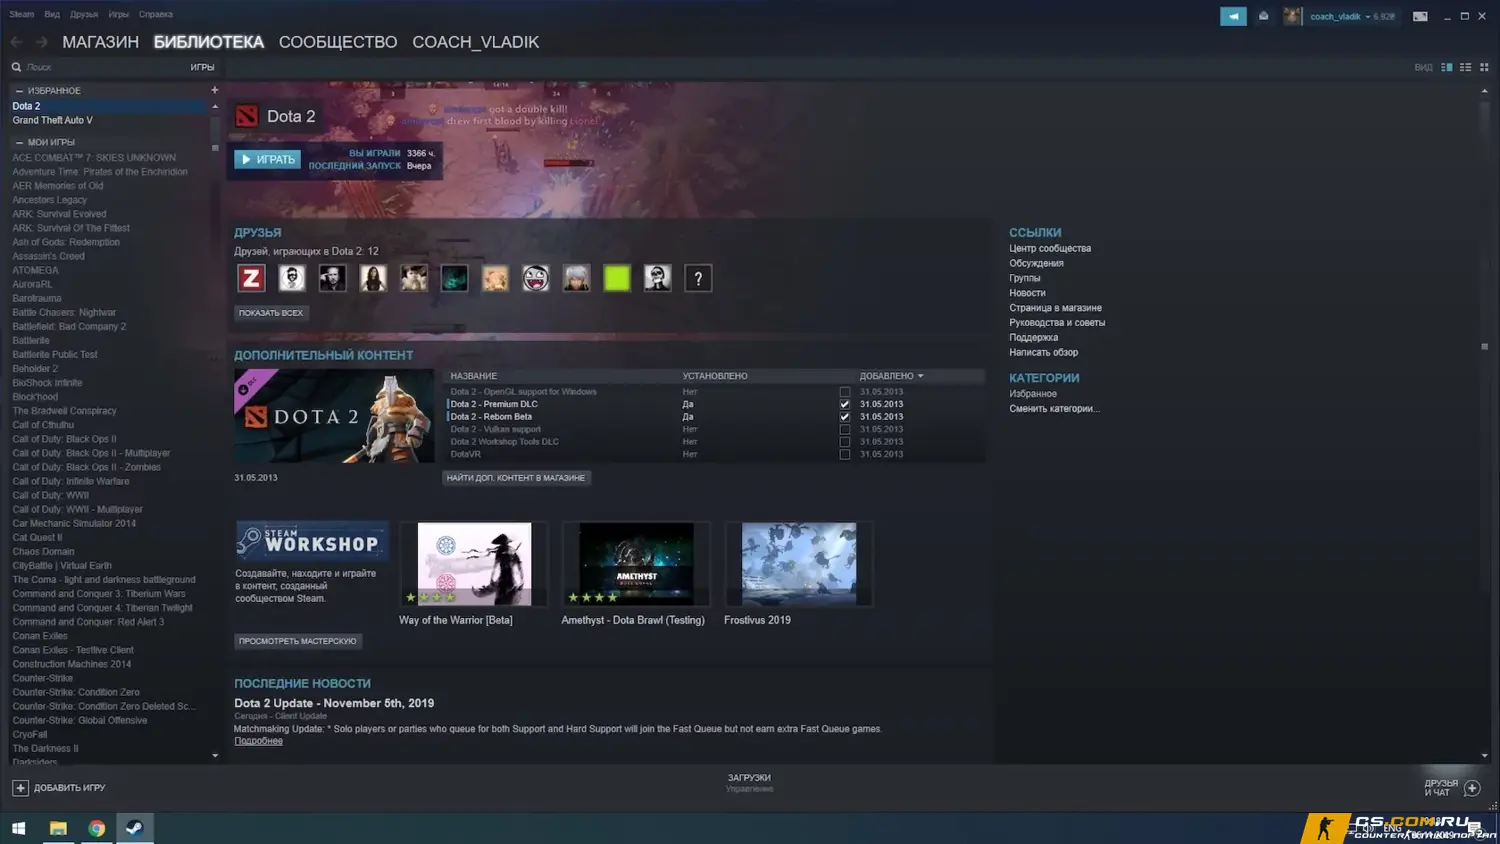Open the Друзья menu
1500x844 pixels.
(84, 15)
